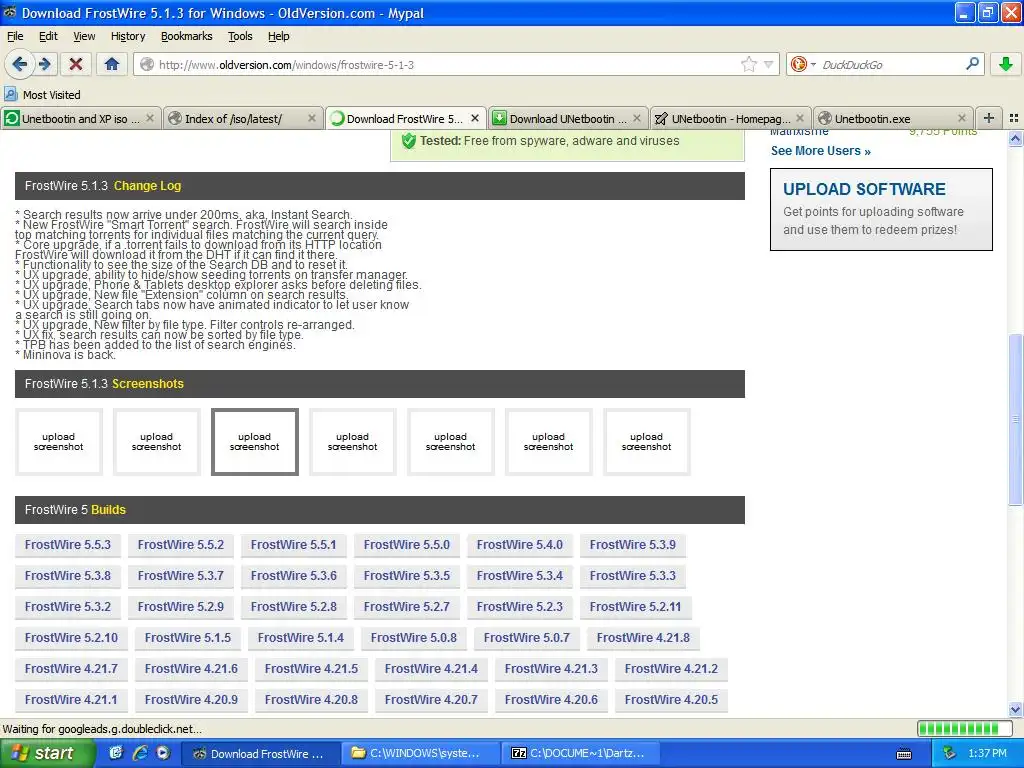1024x768 pixels.
Task: Open the FrostWire 5.1.4 build link
Action: pos(300,637)
